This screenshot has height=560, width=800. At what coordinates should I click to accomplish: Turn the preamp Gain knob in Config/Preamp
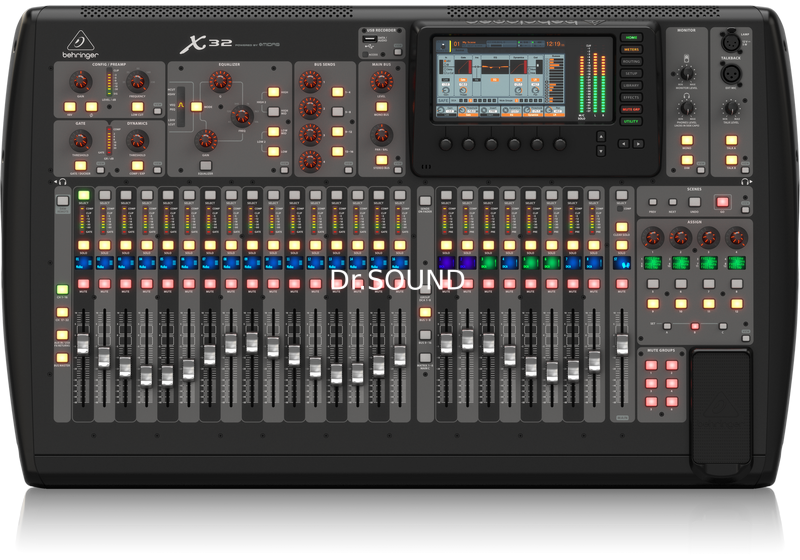click(80, 81)
